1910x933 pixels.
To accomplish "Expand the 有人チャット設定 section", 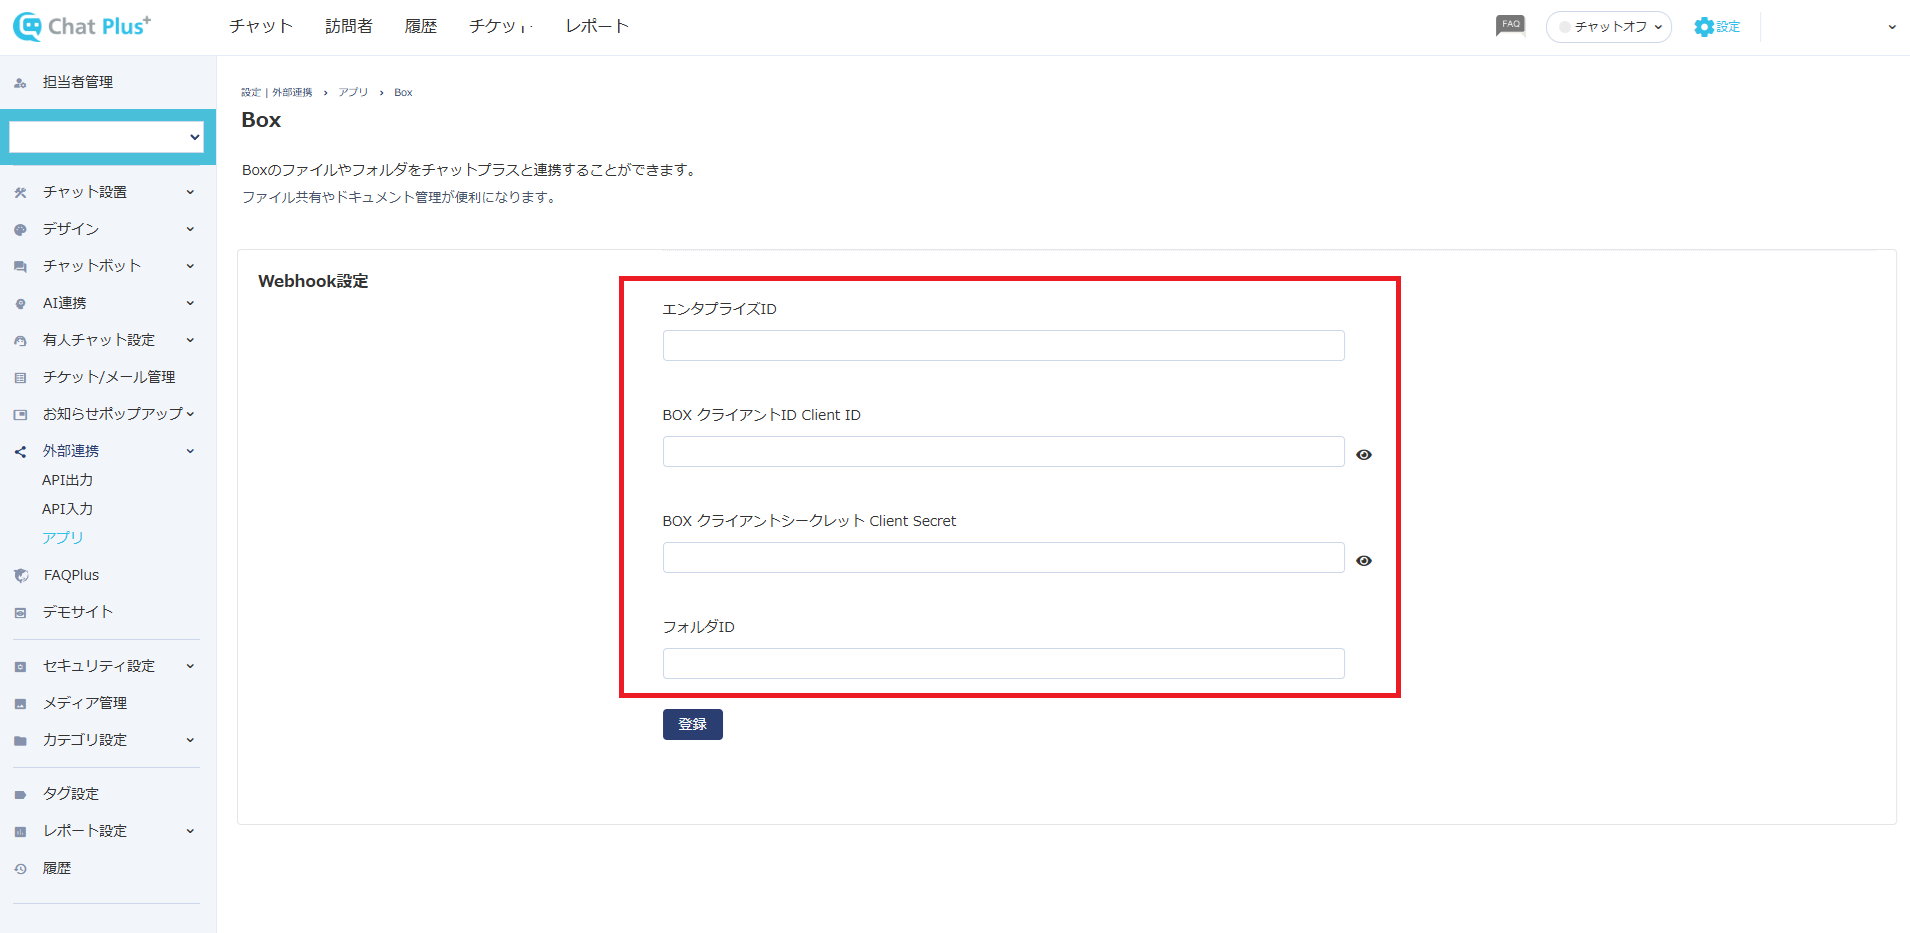I will (190, 340).
